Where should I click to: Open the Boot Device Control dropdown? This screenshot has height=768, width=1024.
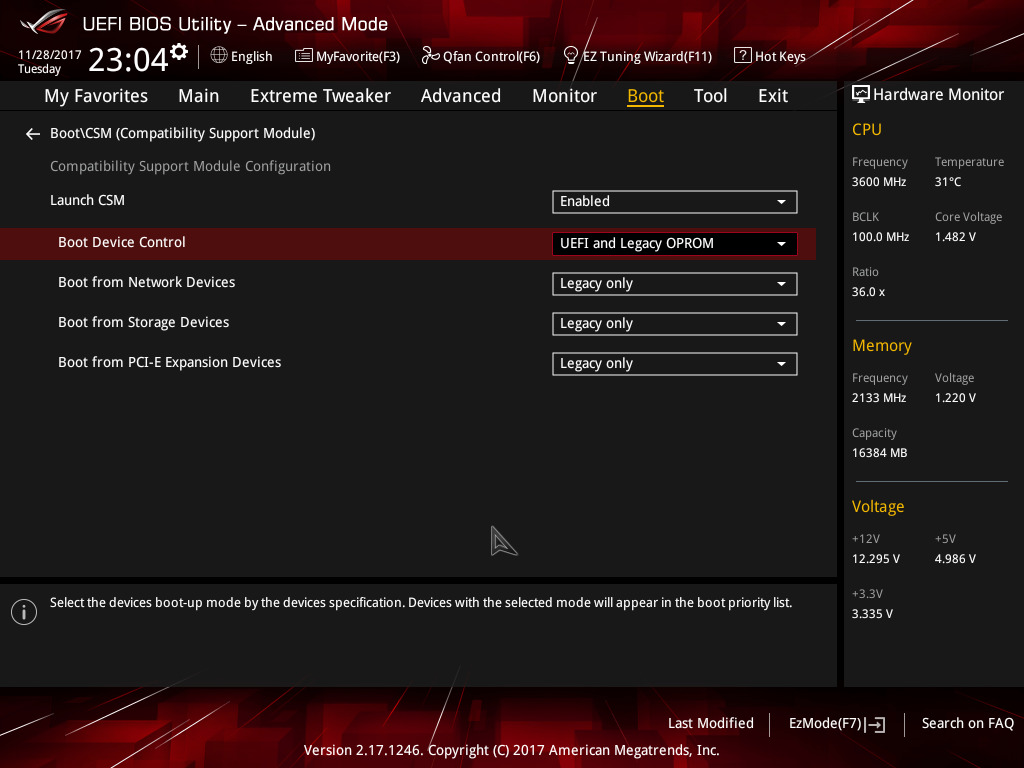coord(675,244)
